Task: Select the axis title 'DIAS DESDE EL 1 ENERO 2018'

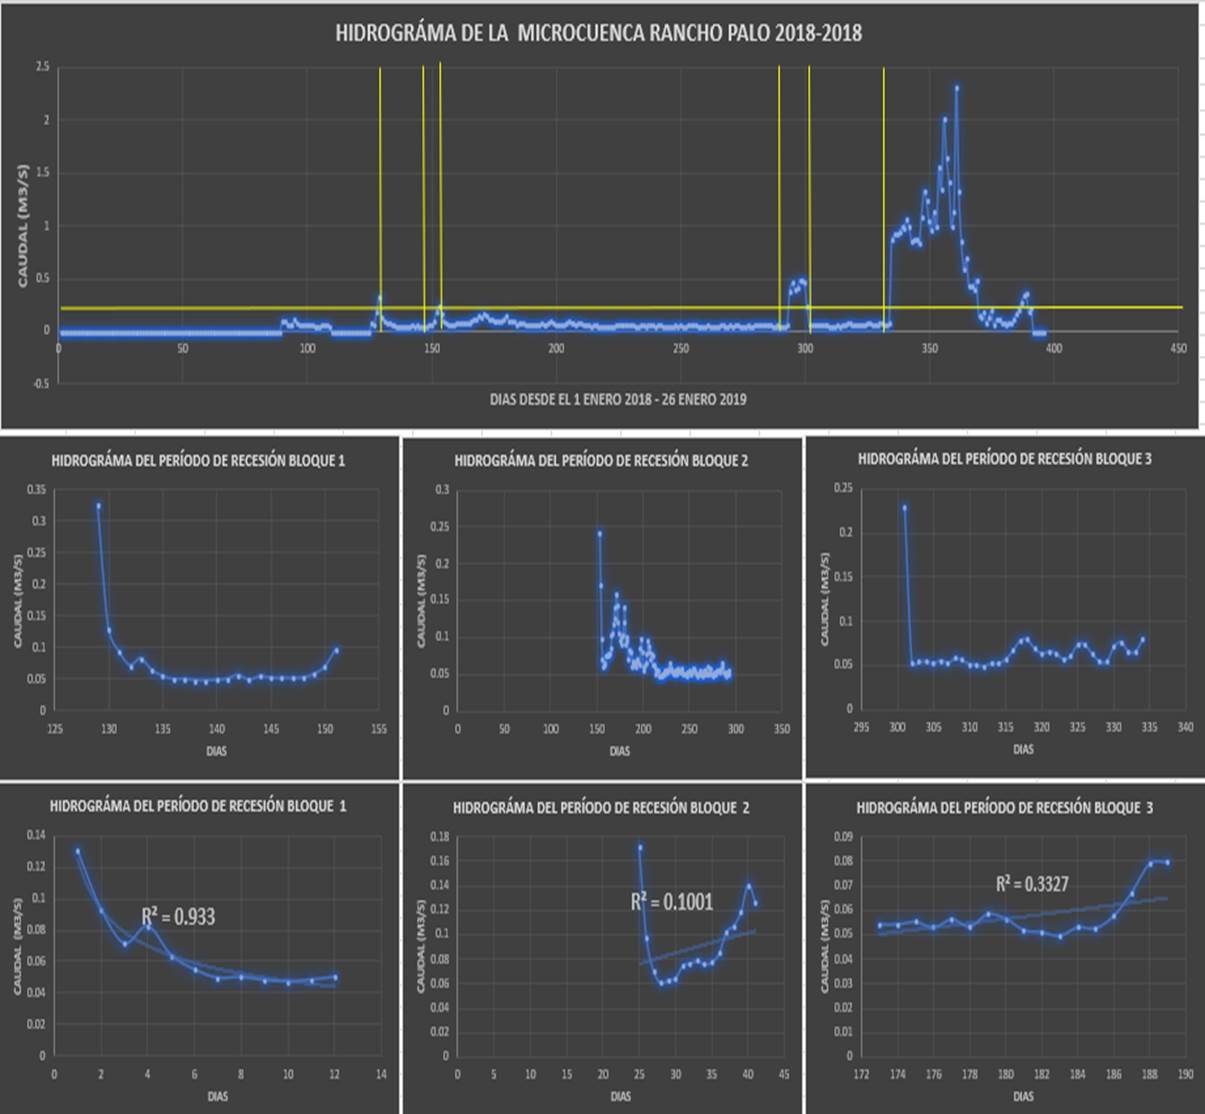Action: tap(618, 399)
